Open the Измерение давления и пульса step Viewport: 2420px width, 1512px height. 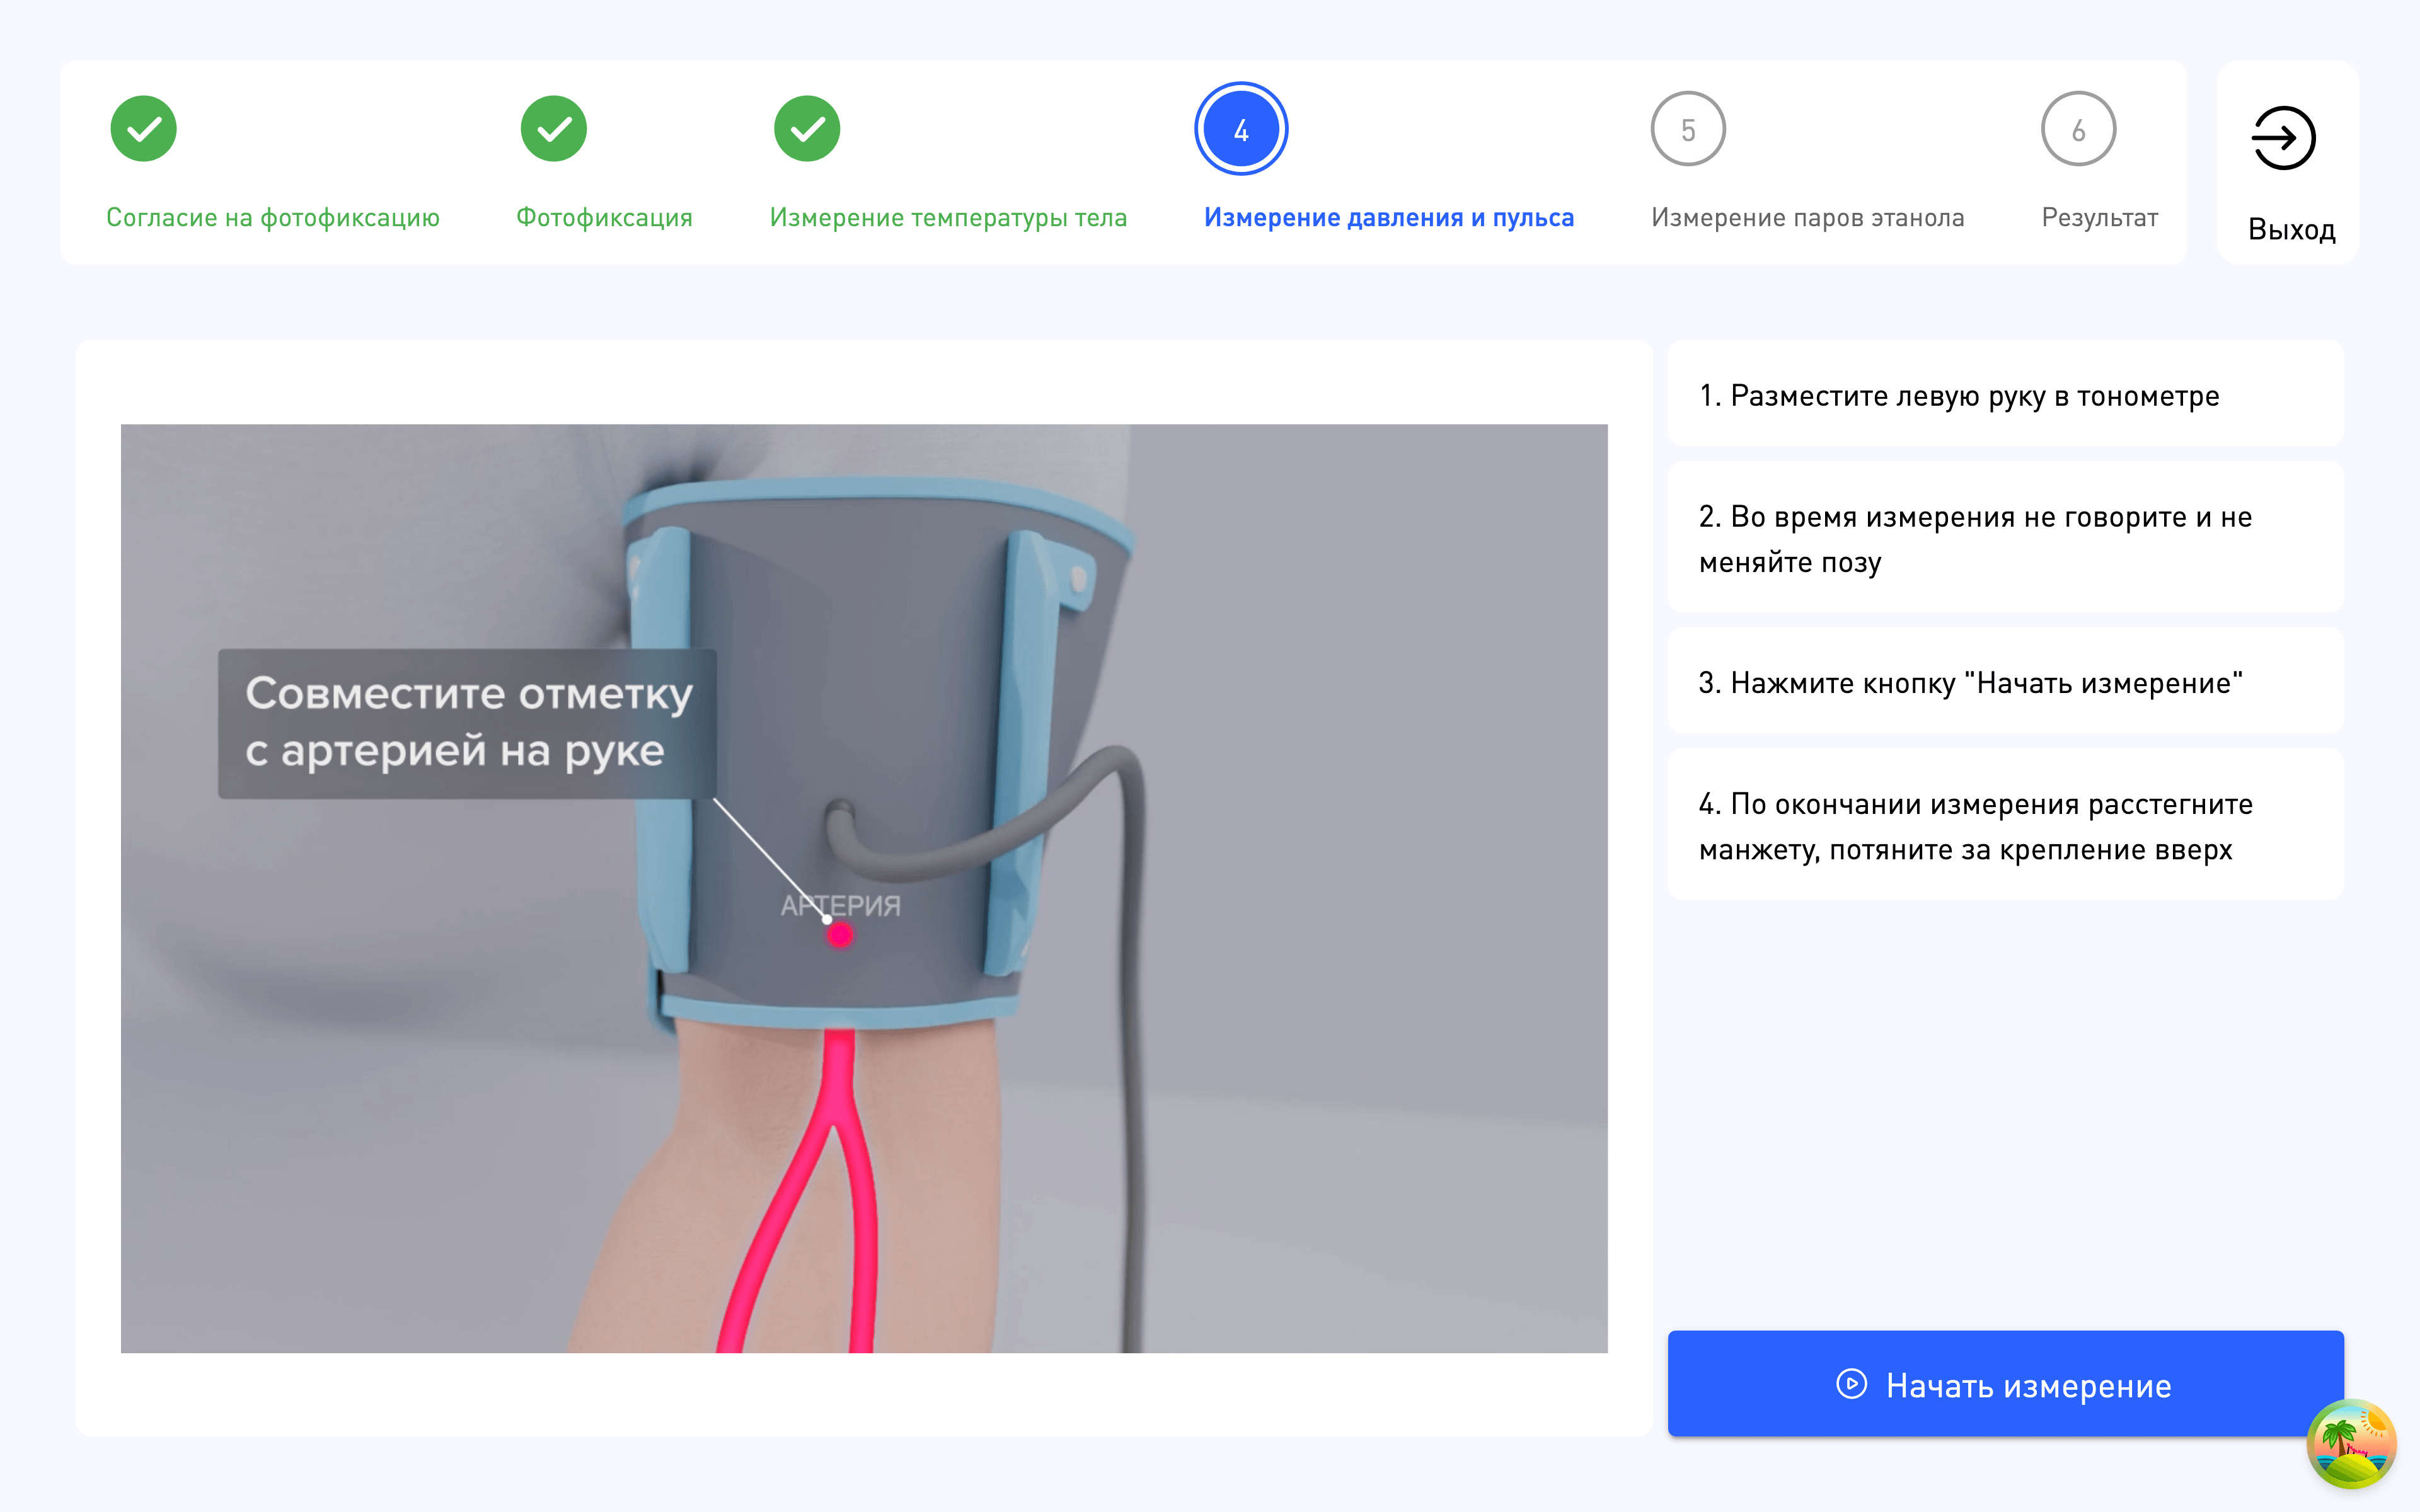[x=1388, y=217]
